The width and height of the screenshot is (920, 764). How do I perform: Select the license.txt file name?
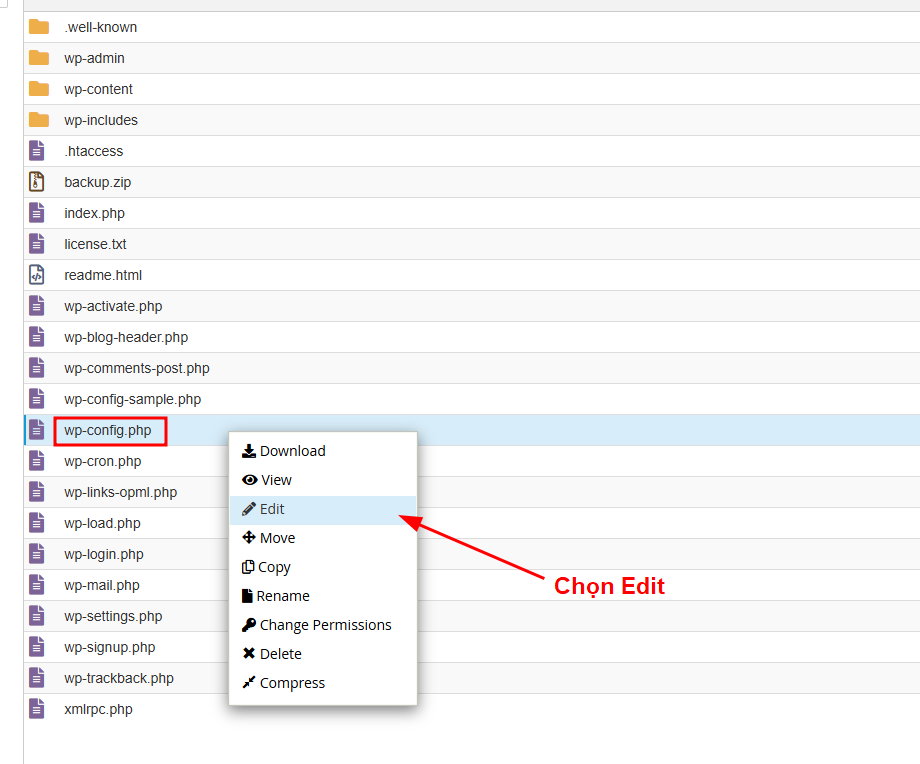pos(95,244)
